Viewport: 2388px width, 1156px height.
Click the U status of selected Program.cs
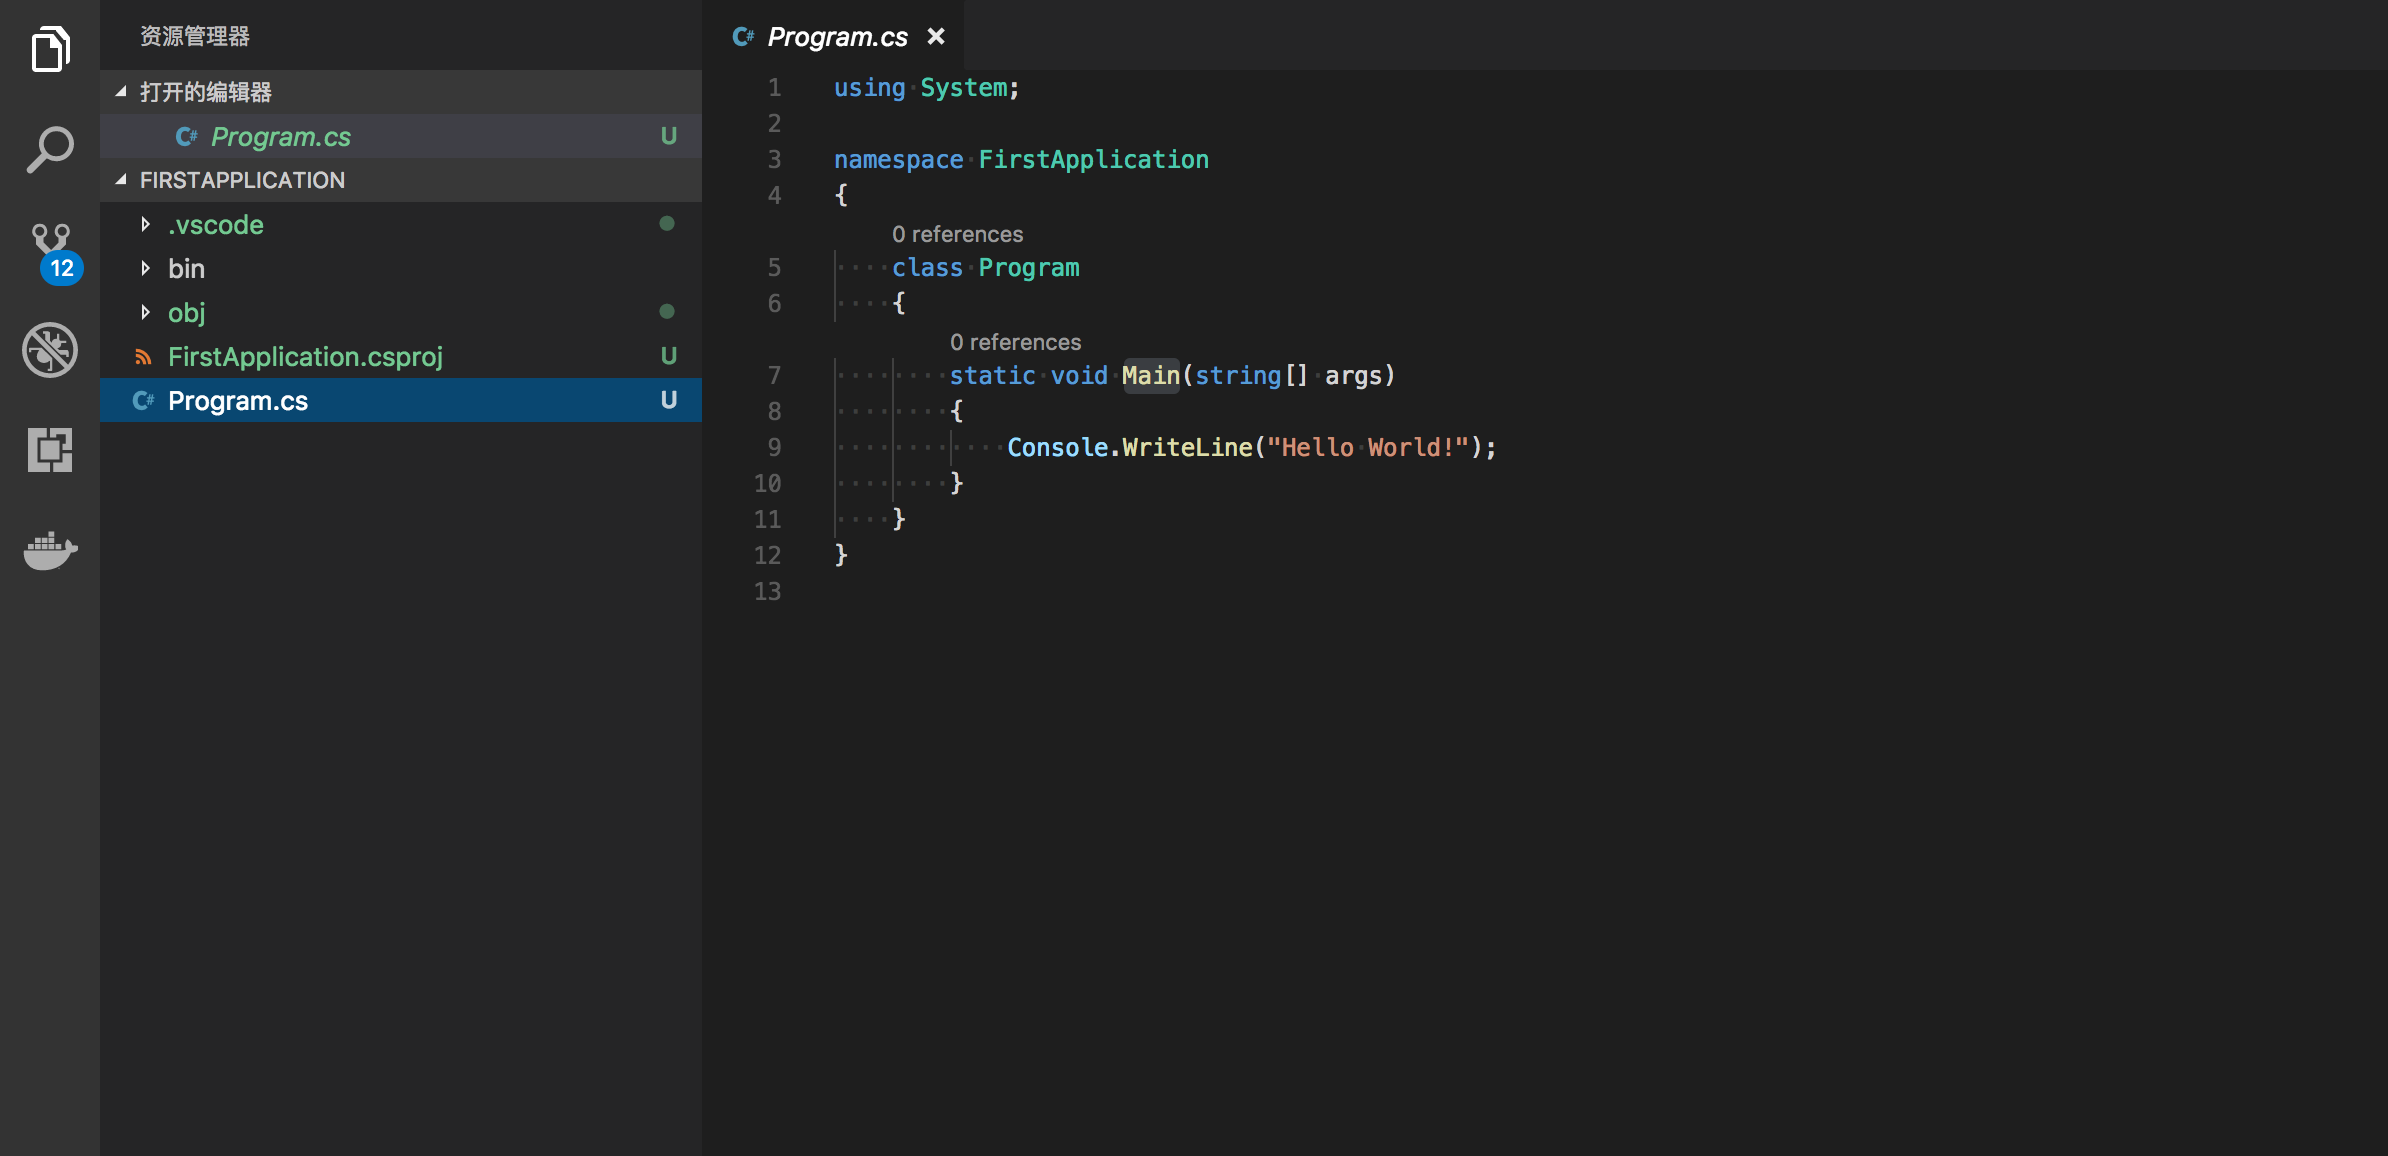[669, 400]
